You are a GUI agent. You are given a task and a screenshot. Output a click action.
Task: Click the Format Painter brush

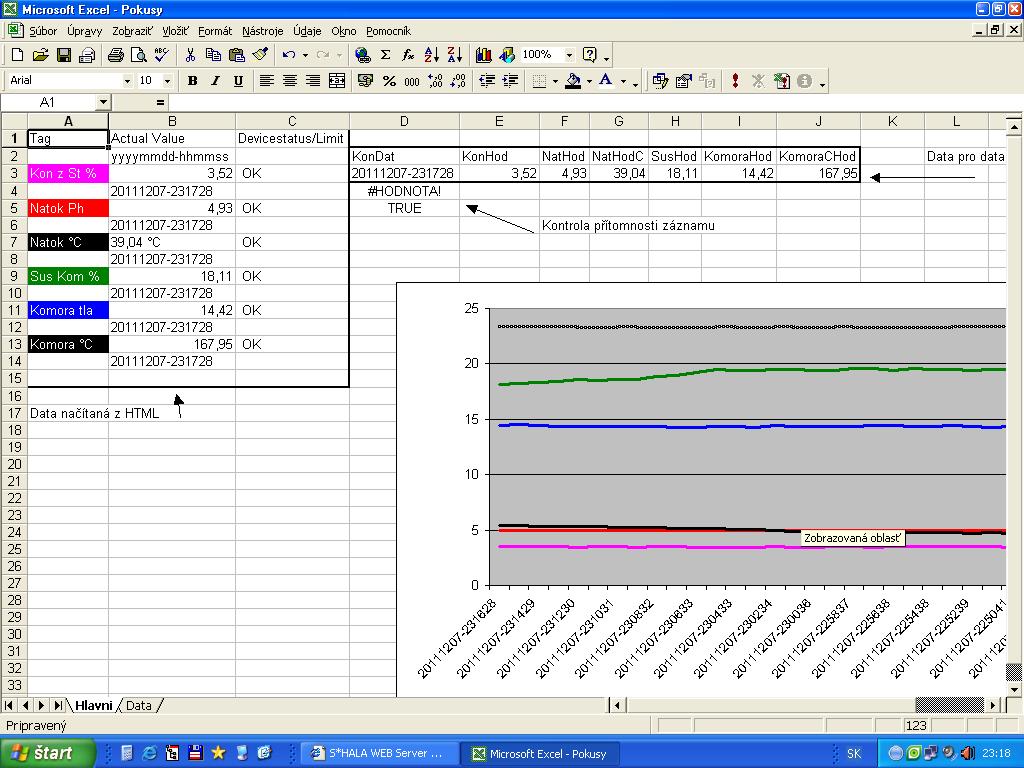(x=260, y=55)
